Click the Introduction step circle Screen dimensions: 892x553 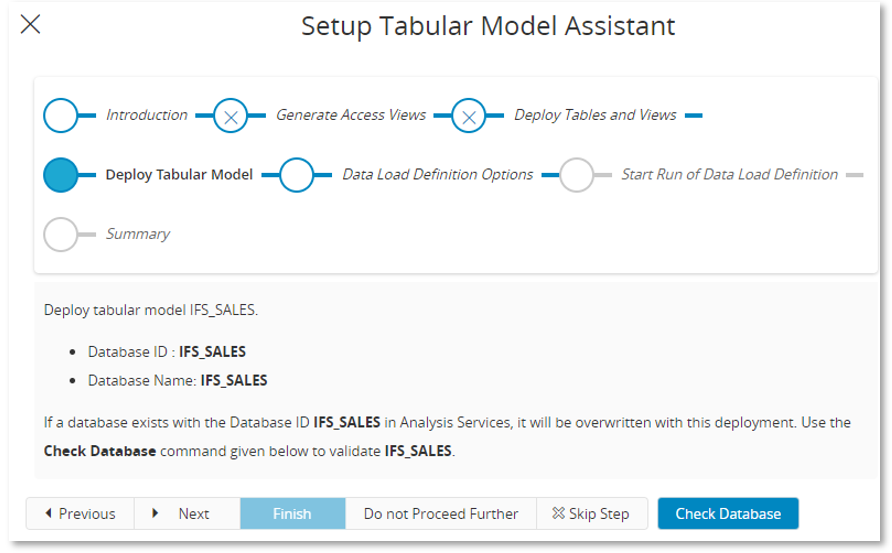61,116
